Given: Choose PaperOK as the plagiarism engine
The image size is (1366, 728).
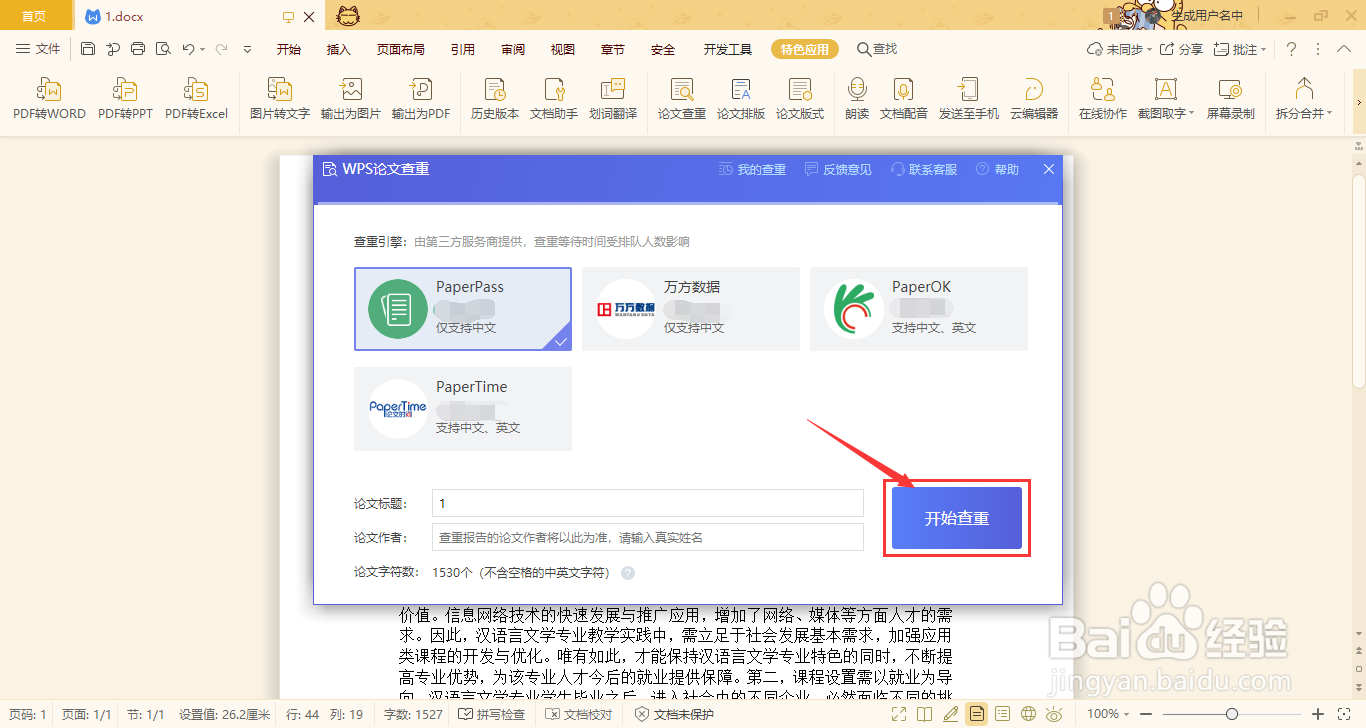Looking at the screenshot, I should [x=918, y=309].
